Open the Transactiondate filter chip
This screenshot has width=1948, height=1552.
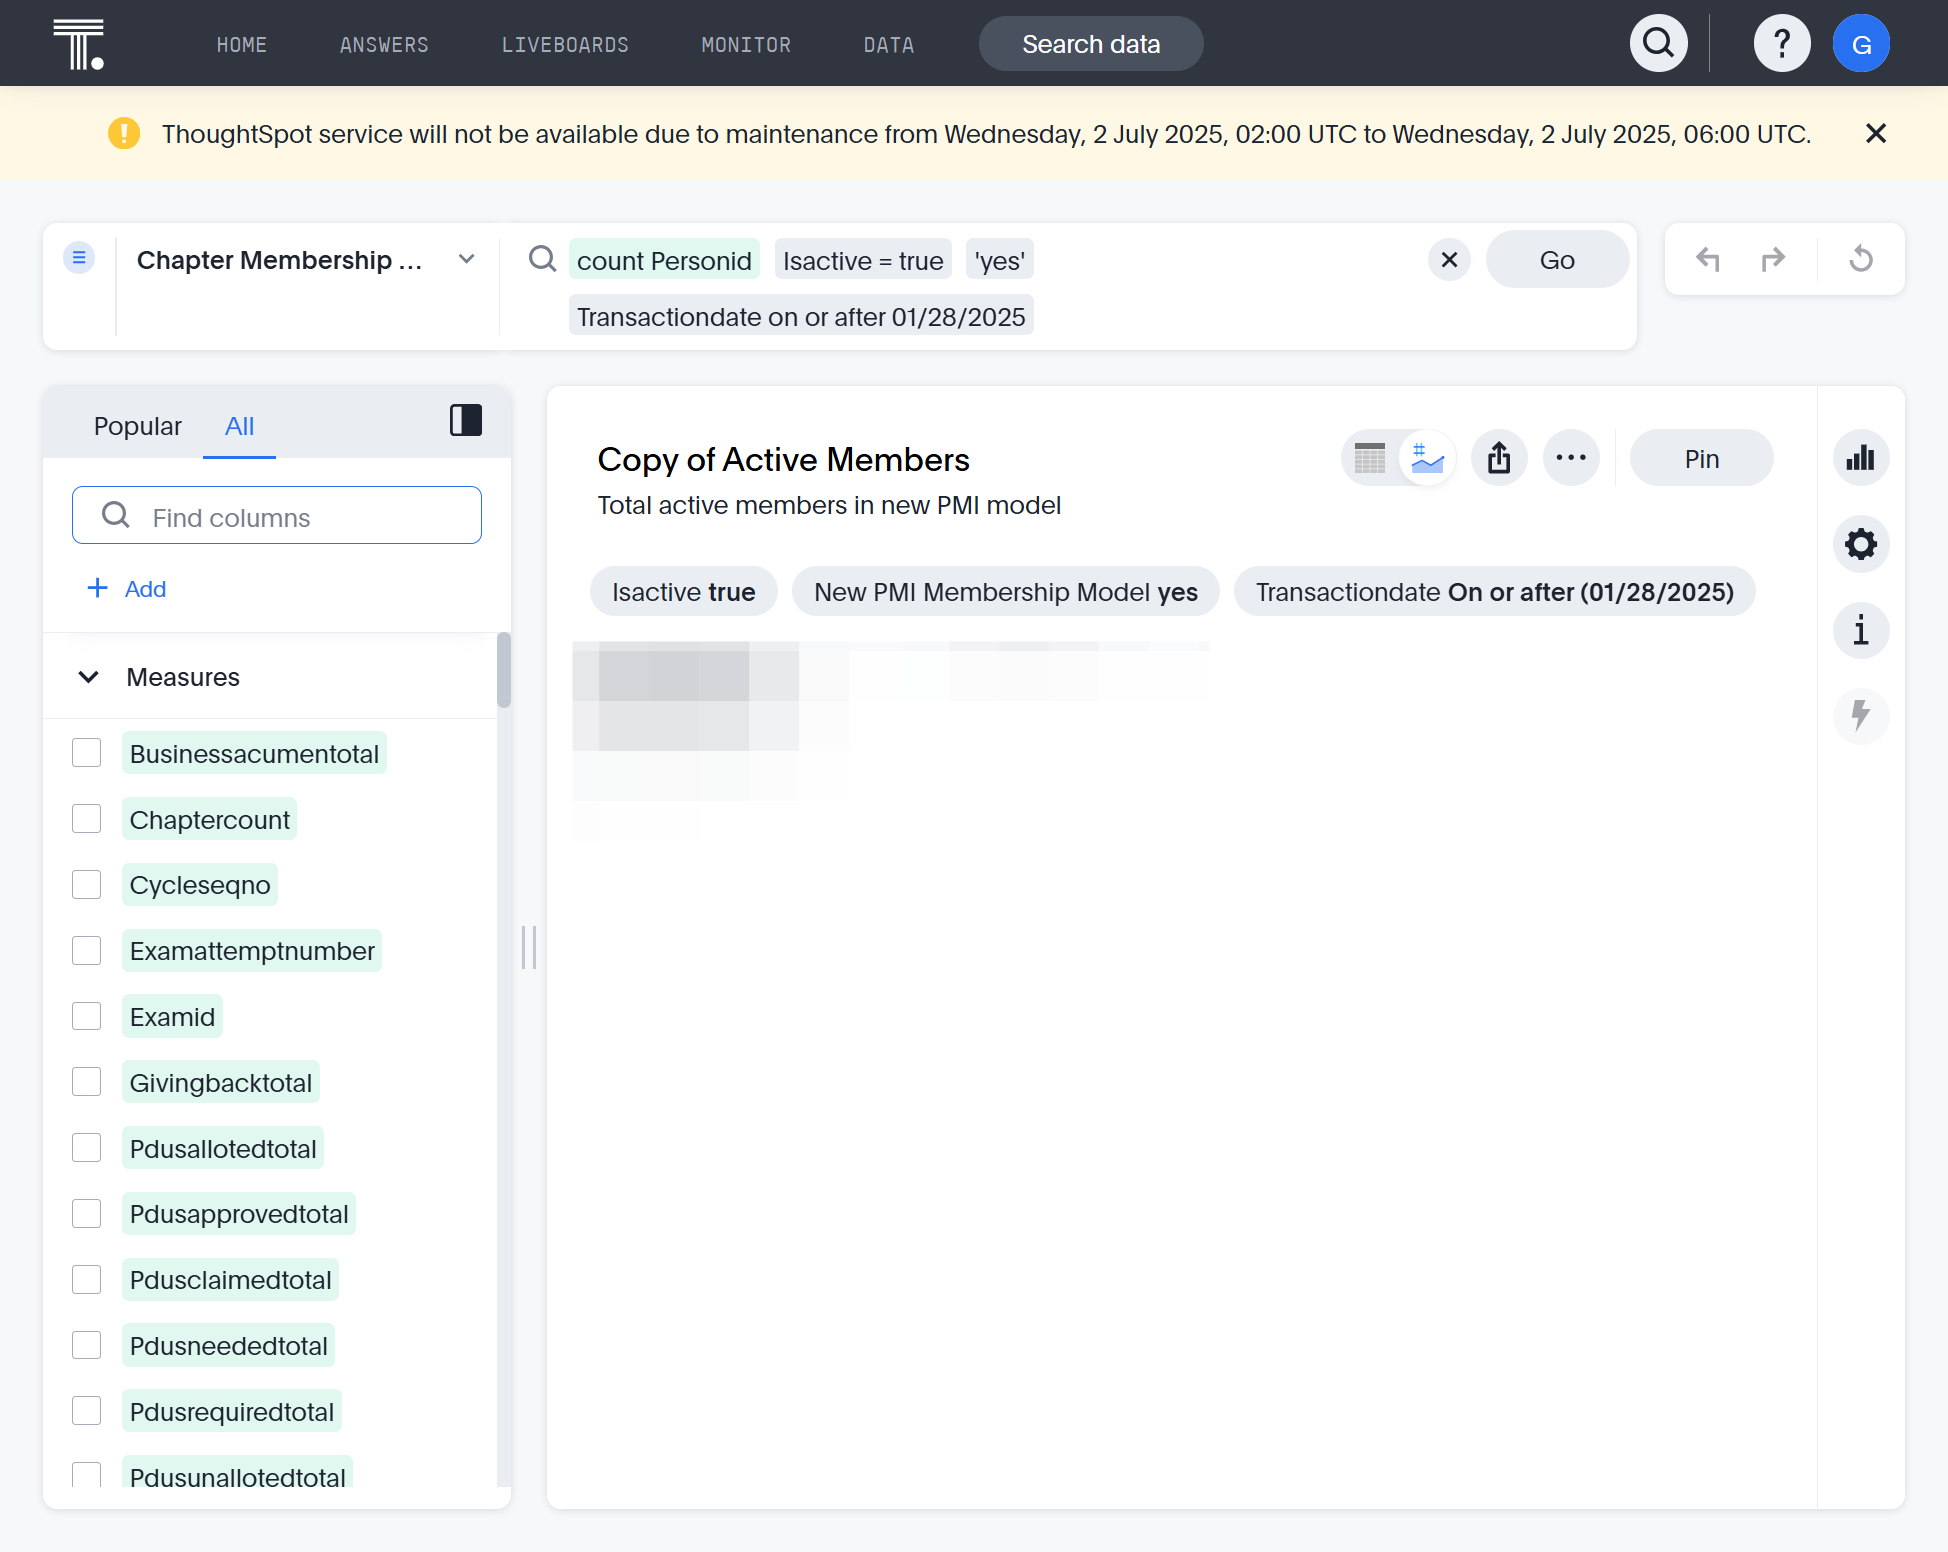point(1494,592)
